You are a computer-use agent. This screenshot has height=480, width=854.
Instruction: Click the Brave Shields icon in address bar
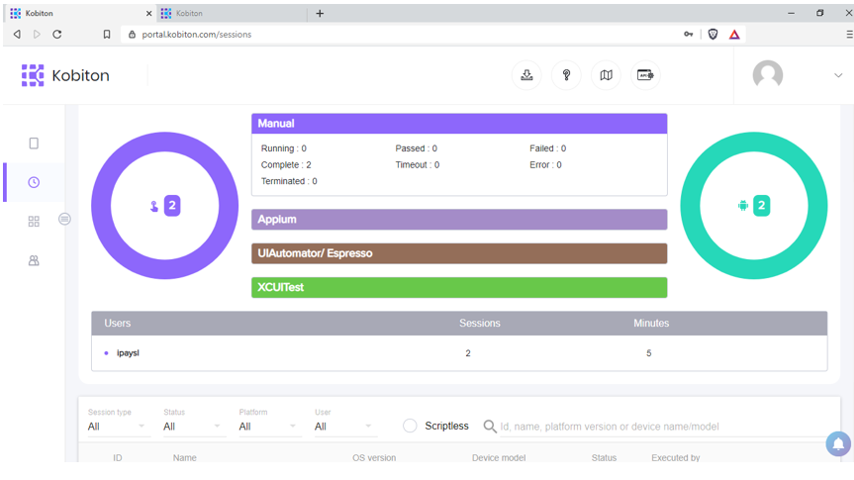[712, 34]
